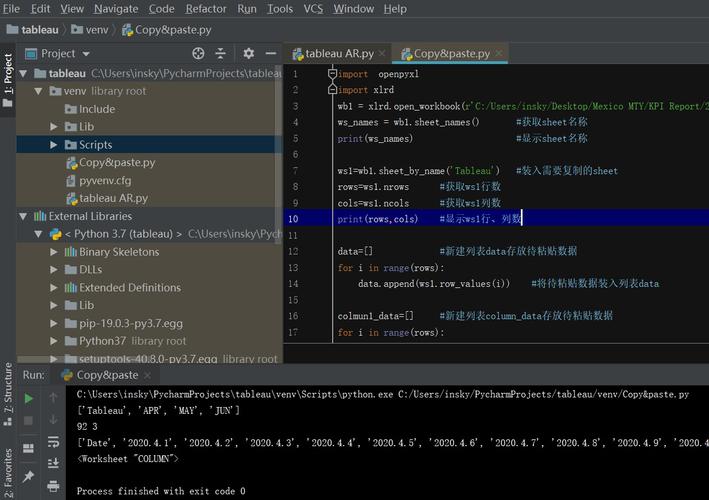Hide the Project panel with minus icon
This screenshot has height=500, width=709.
pos(271,53)
